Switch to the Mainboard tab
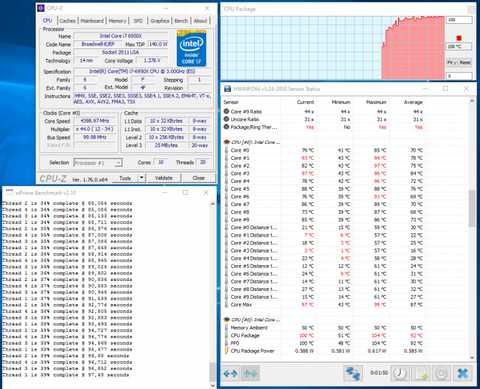Viewport: 480px width, 389px height. (92, 21)
